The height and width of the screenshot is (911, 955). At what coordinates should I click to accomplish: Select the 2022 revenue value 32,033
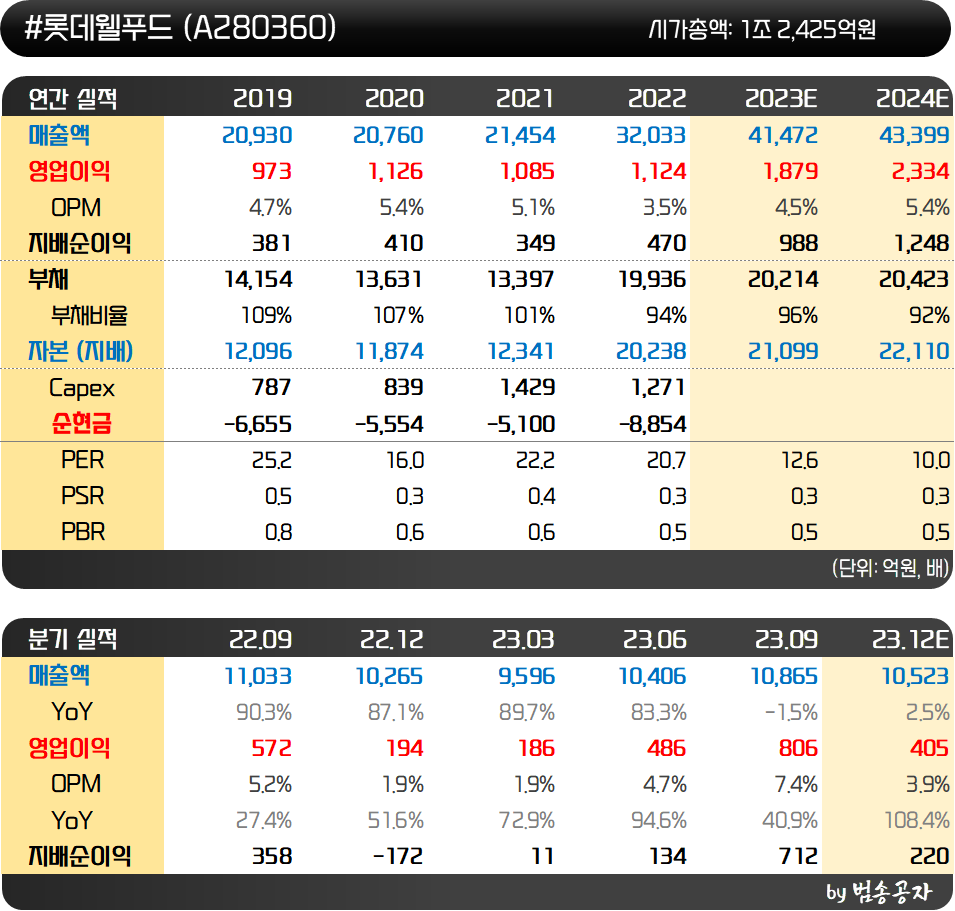click(651, 135)
